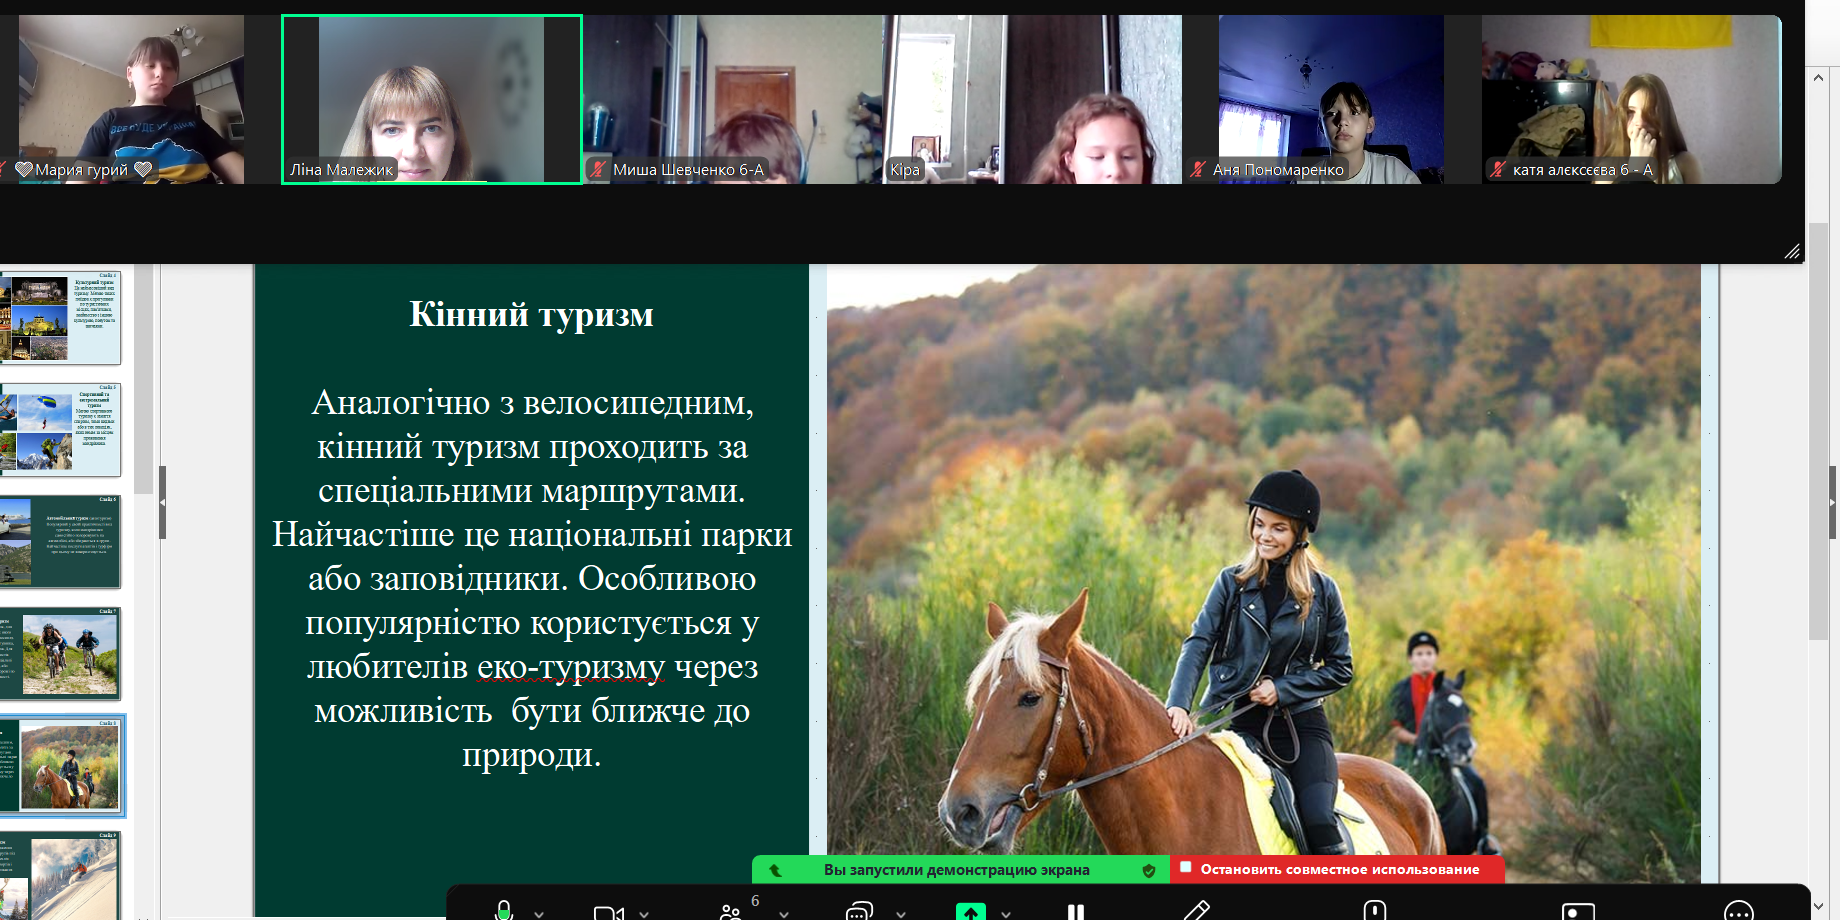The image size is (1840, 920).
Task: Pause the screen share
Action: pos(1076,912)
